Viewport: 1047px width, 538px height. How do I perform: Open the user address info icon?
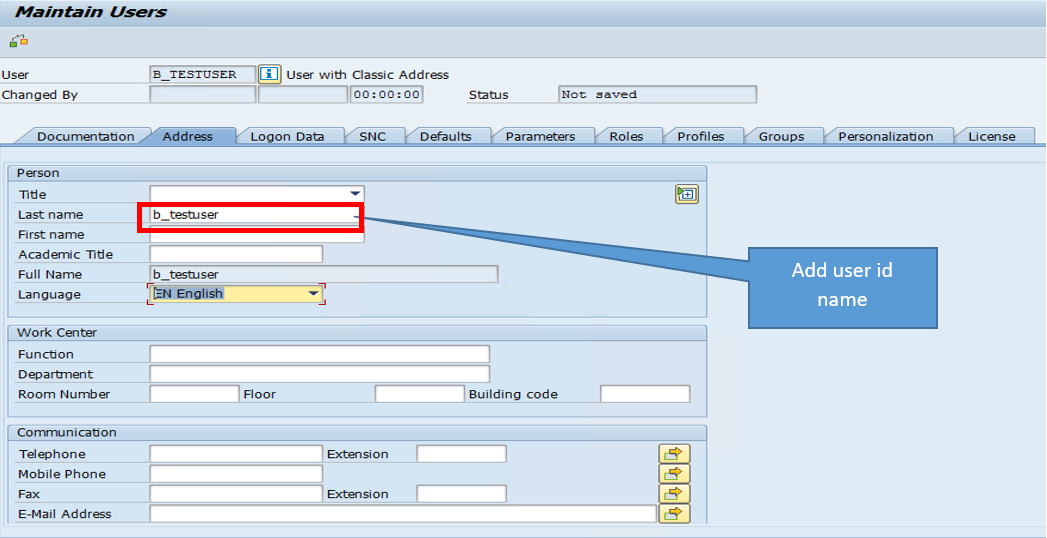[x=269, y=74]
